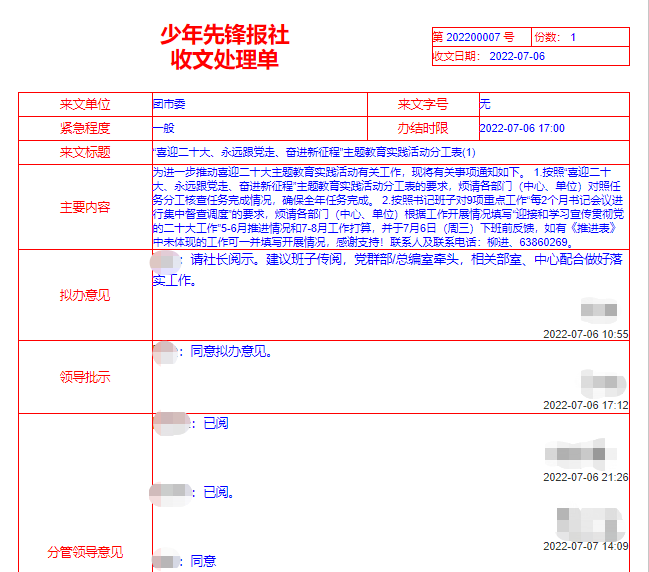This screenshot has height=572, width=649.
Task: Select the 团市委 sender value
Action: [x=169, y=104]
